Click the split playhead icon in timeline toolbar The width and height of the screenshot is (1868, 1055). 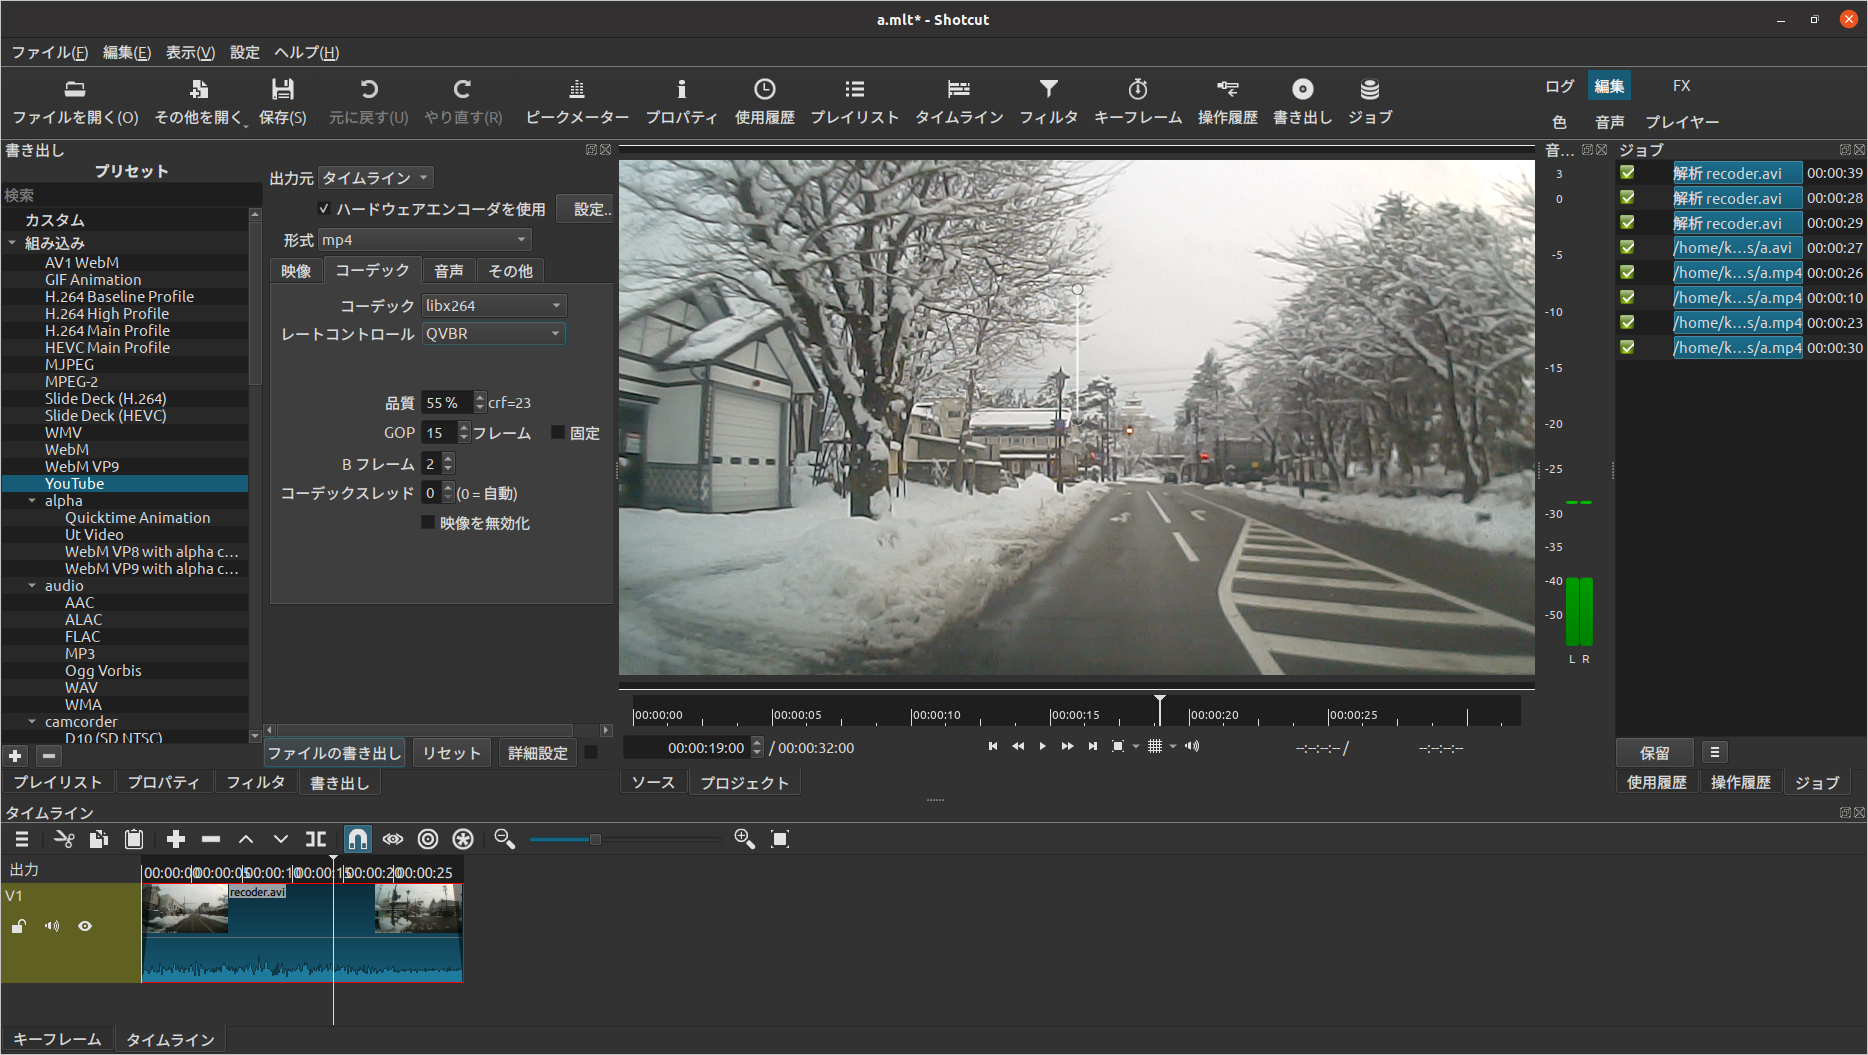click(316, 839)
